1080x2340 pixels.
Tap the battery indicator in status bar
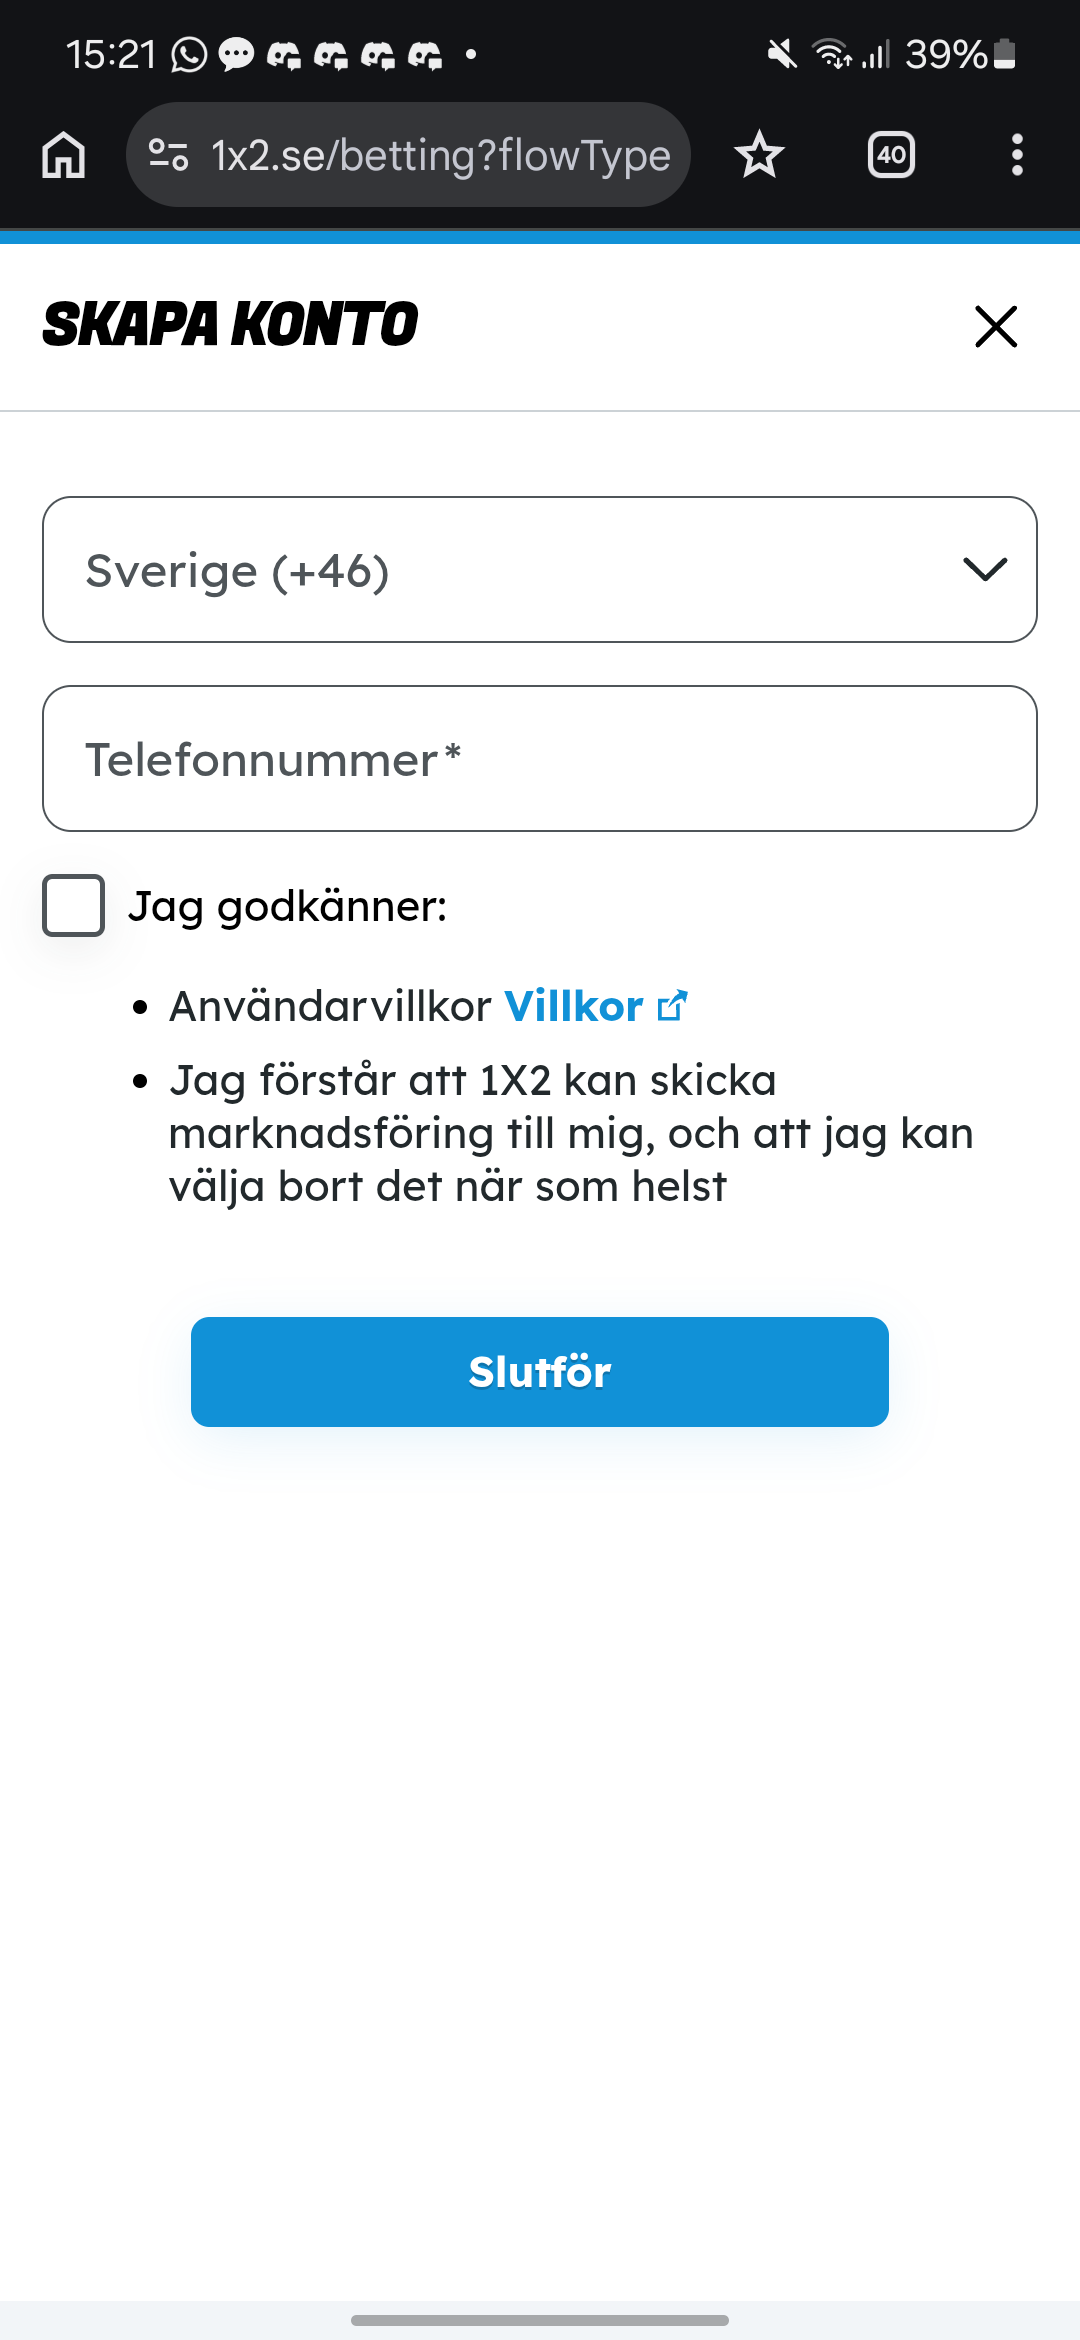pyautogui.click(x=1006, y=54)
